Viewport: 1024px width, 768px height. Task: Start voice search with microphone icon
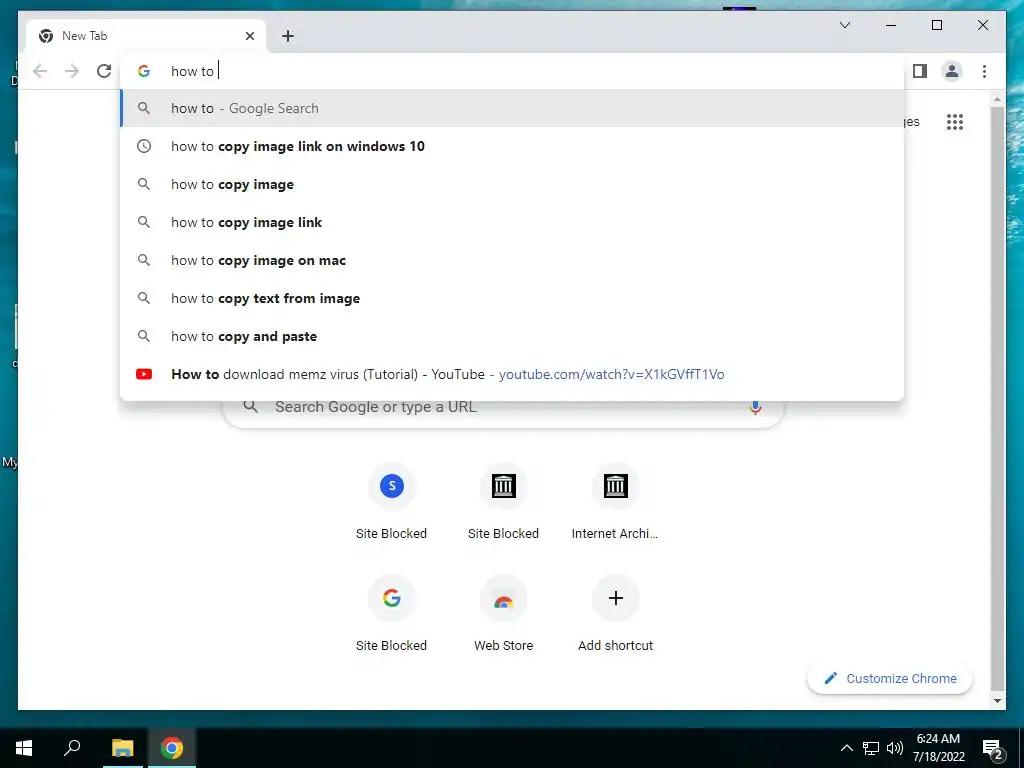(x=755, y=407)
